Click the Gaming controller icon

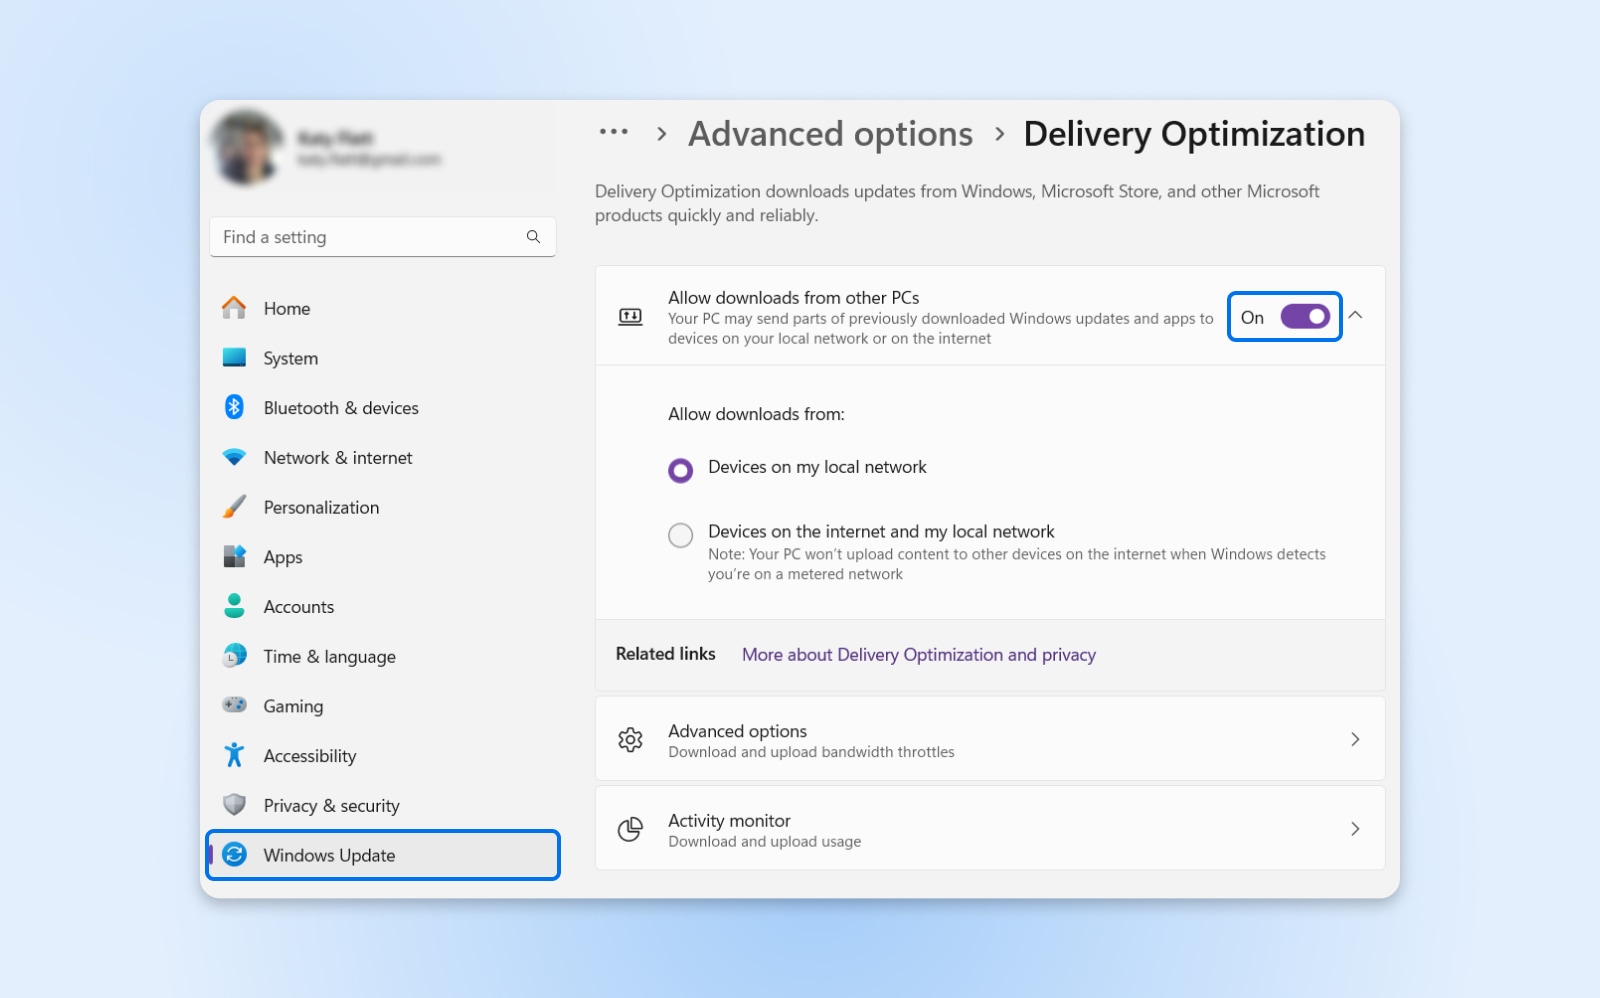234,706
